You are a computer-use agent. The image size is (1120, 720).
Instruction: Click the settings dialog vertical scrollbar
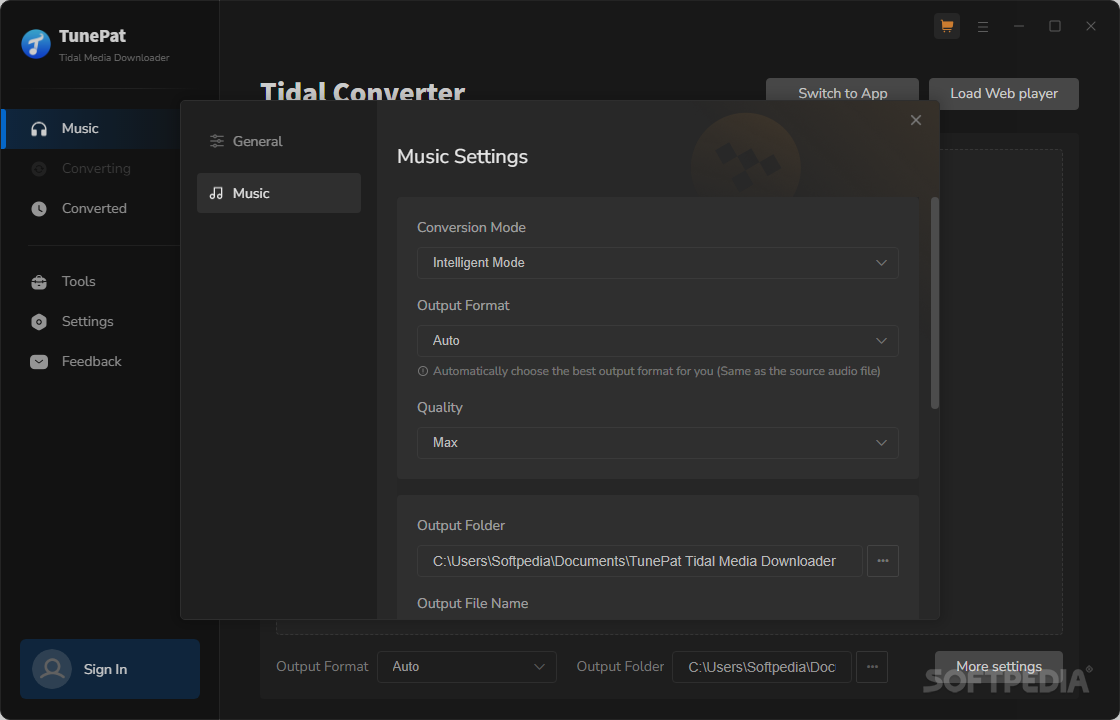tap(934, 303)
